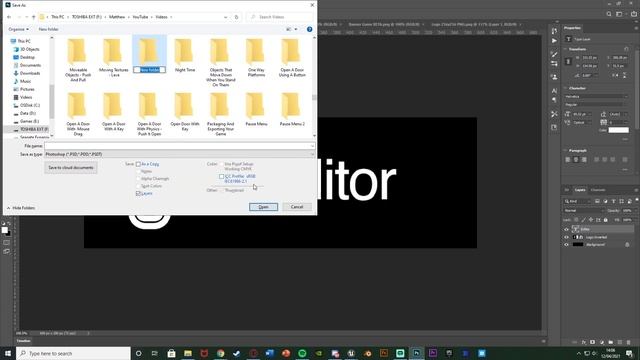The width and height of the screenshot is (640, 360).
Task: Toggle Alpha Channels checkbox
Action: (138, 179)
